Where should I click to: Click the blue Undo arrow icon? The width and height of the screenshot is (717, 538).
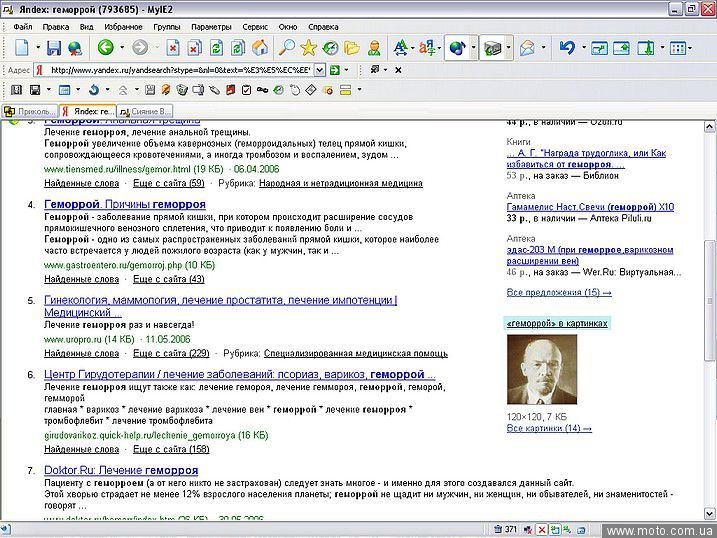pyautogui.click(x=567, y=48)
